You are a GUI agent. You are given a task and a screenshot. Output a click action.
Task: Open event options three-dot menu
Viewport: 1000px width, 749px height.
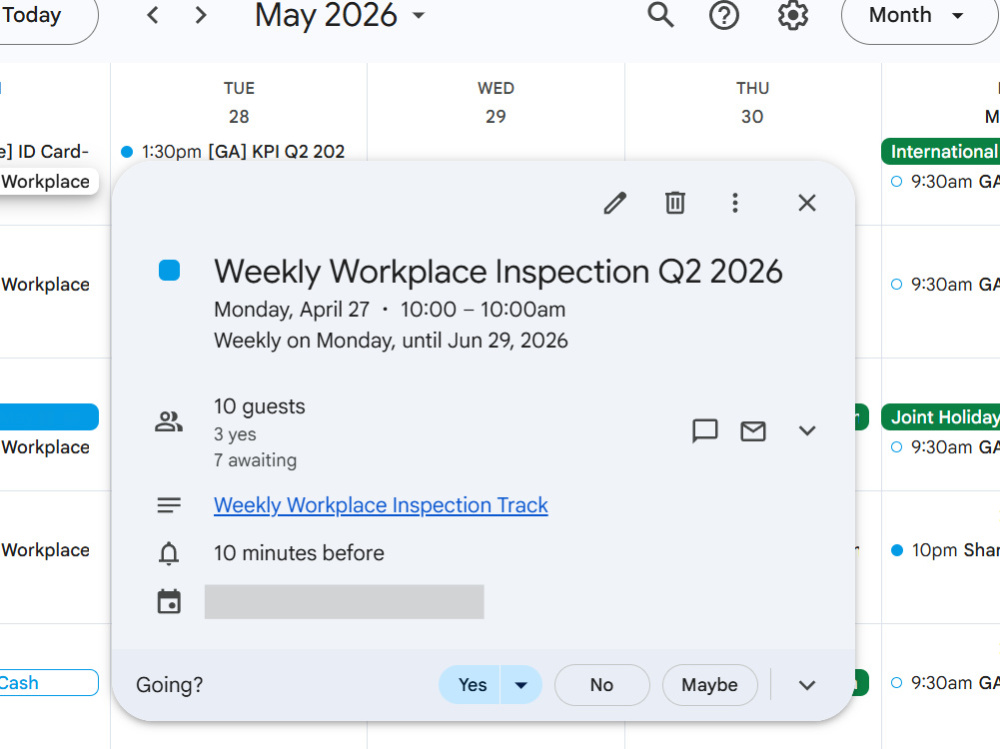click(735, 203)
